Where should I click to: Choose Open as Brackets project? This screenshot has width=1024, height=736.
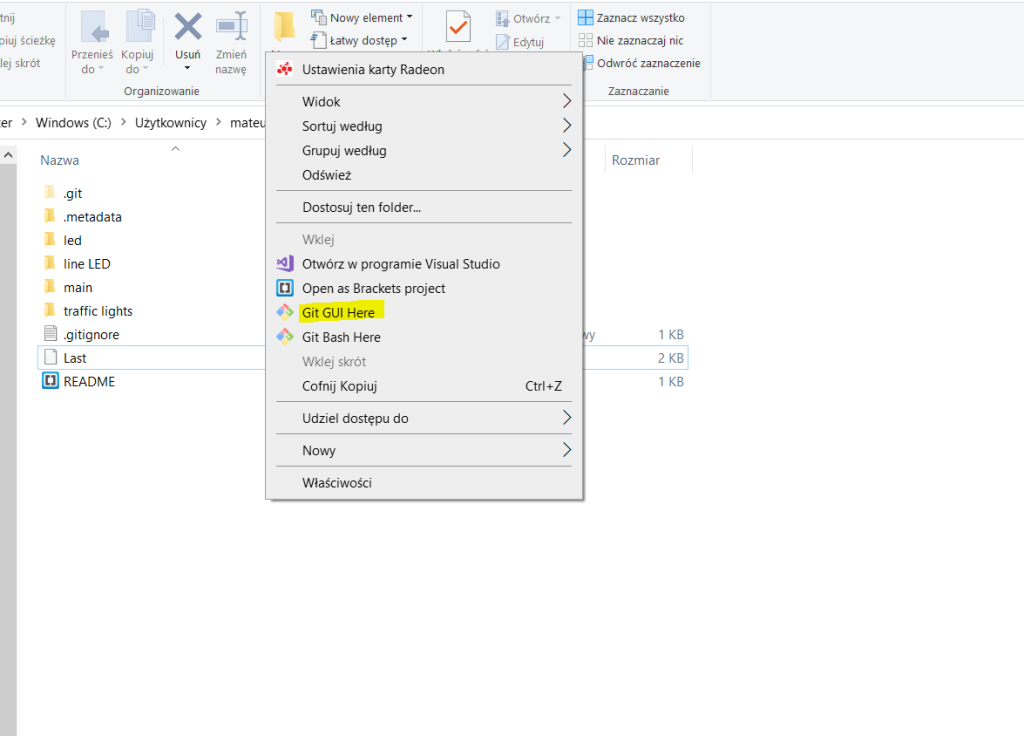coord(373,288)
